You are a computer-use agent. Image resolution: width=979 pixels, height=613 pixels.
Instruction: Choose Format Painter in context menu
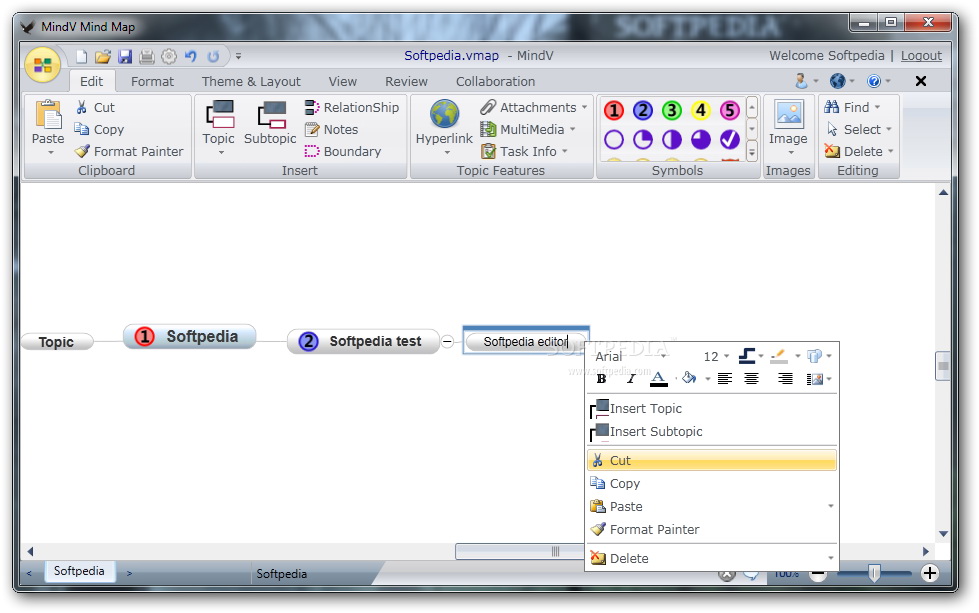[712, 529]
